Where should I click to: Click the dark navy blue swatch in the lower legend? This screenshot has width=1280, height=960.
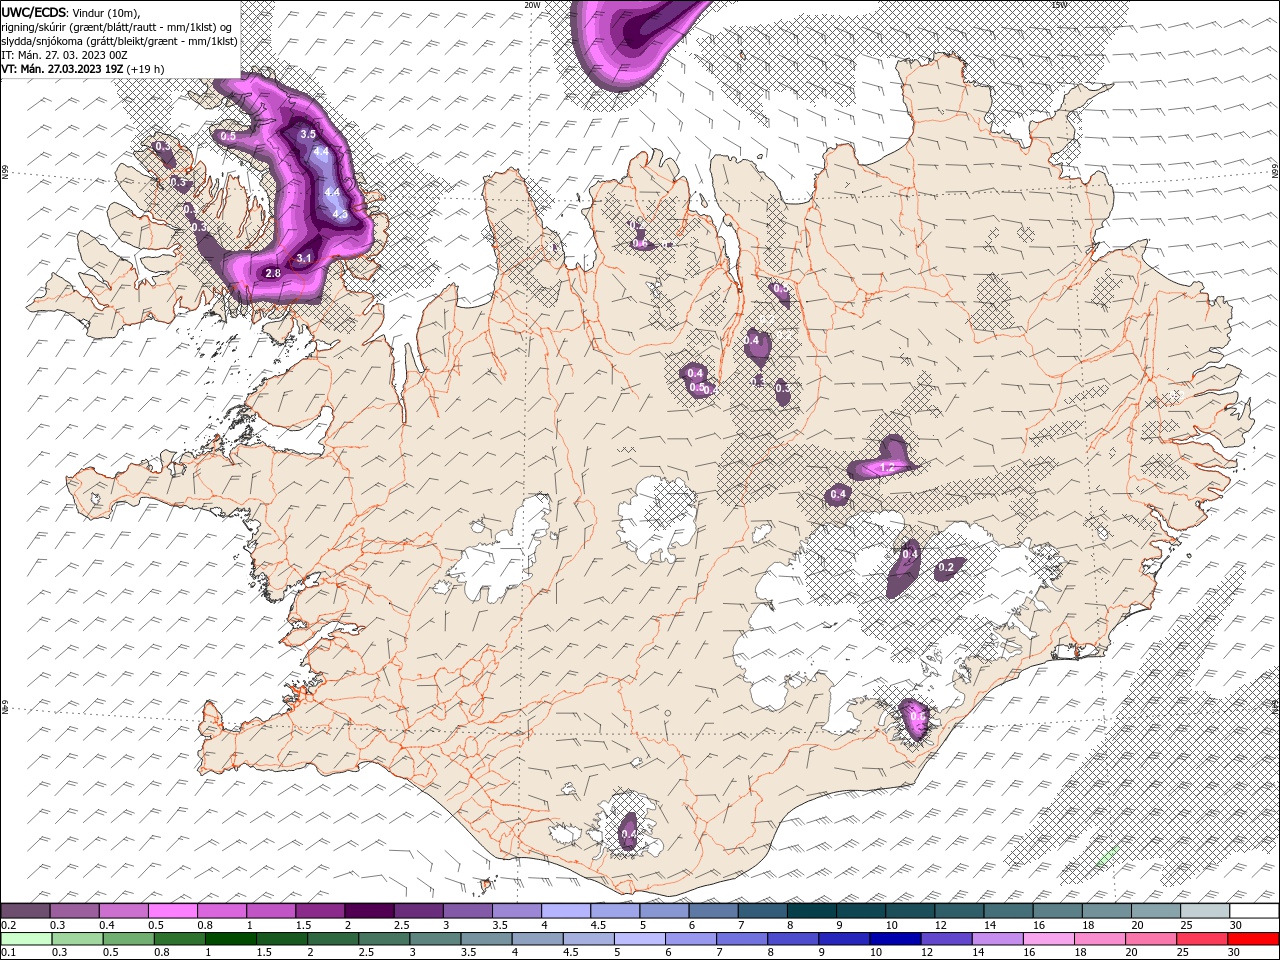(894, 939)
